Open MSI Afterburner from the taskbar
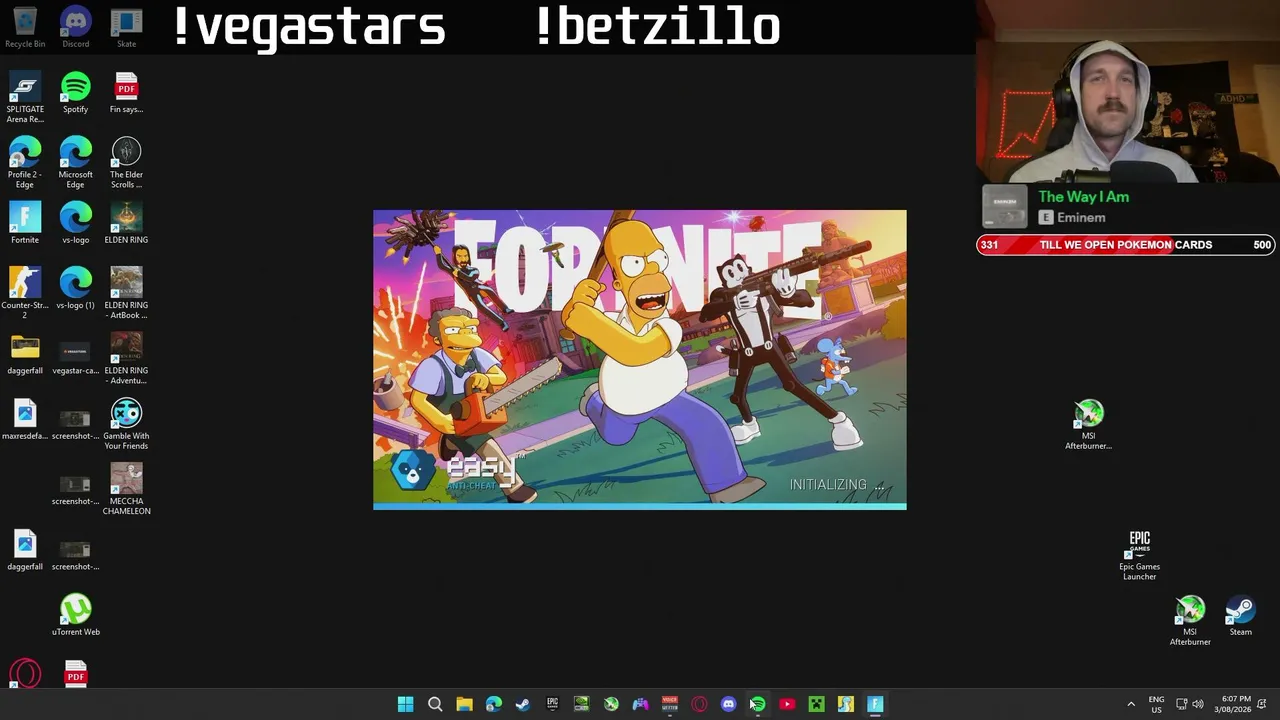This screenshot has height=720, width=1280. (x=611, y=704)
